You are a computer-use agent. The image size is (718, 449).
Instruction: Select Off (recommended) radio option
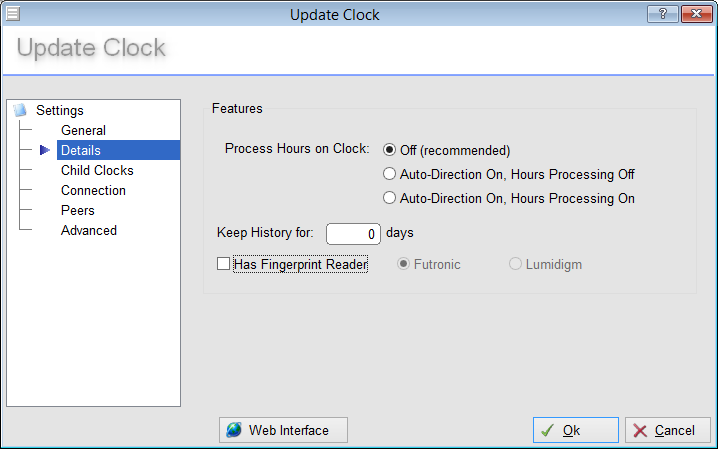[x=390, y=151]
